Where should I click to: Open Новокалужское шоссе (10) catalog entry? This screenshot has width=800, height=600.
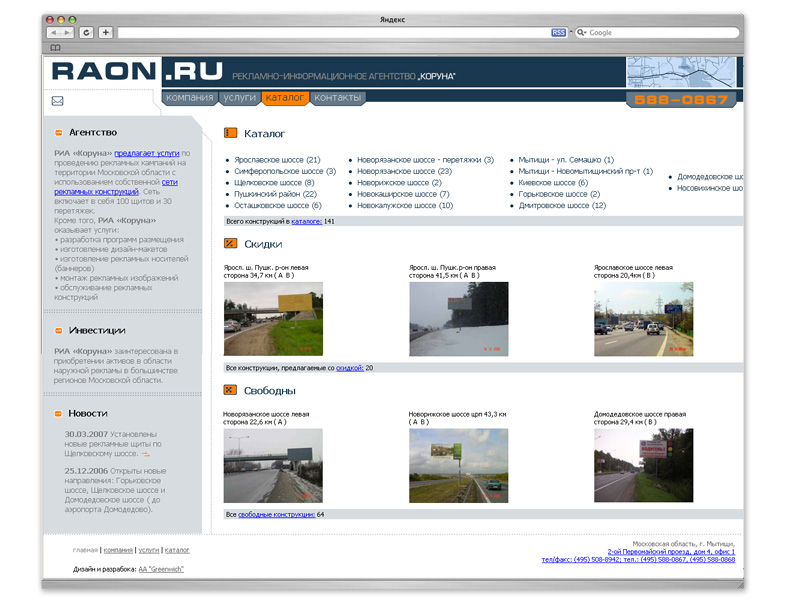point(405,205)
